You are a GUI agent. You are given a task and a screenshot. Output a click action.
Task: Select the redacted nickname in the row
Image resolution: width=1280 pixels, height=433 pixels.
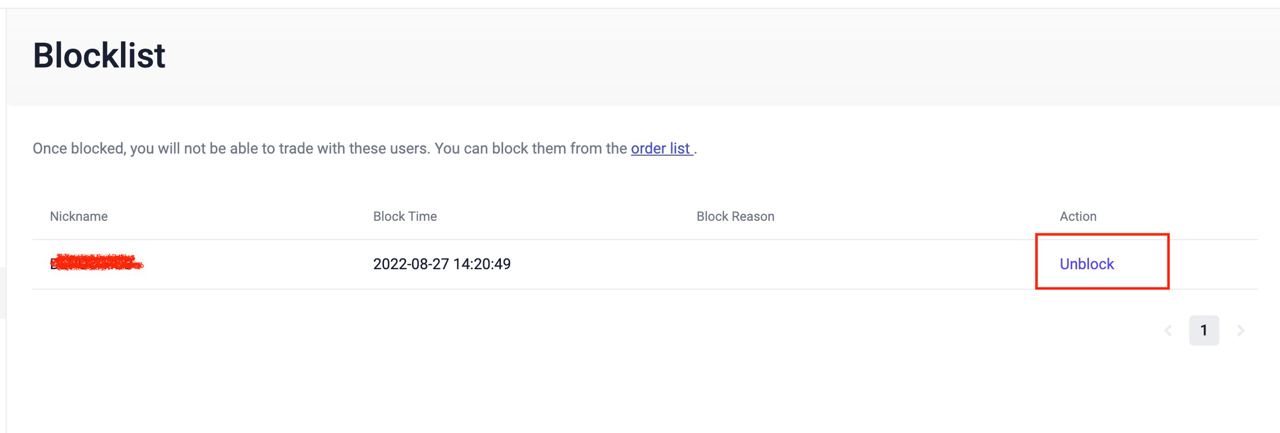coord(96,264)
